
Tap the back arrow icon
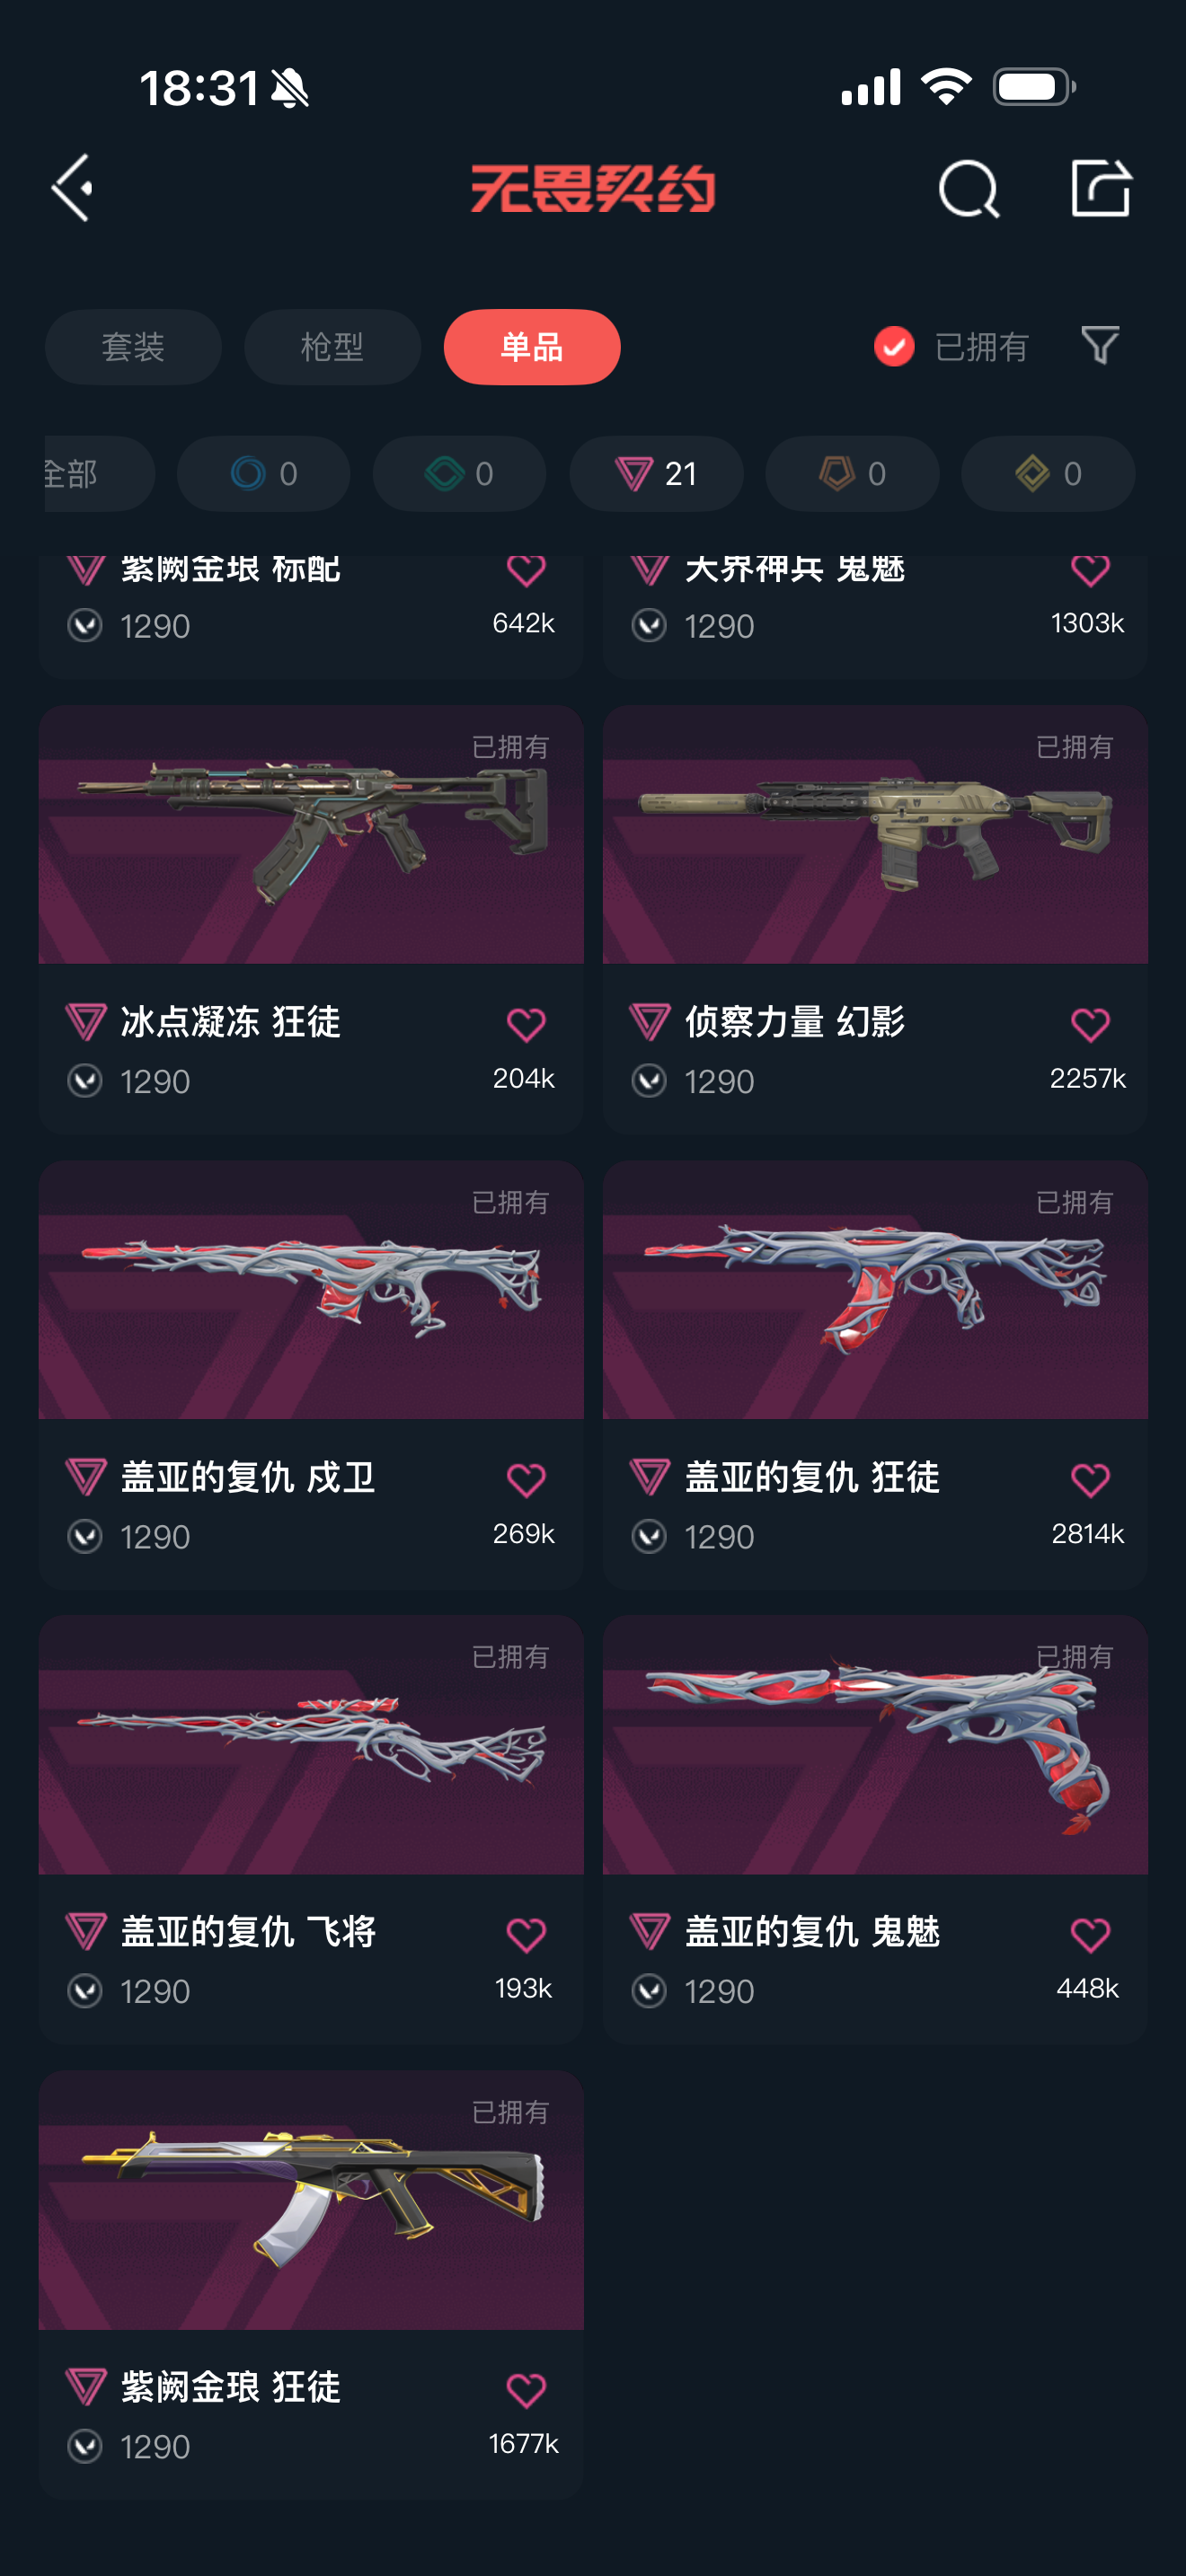click(x=72, y=188)
